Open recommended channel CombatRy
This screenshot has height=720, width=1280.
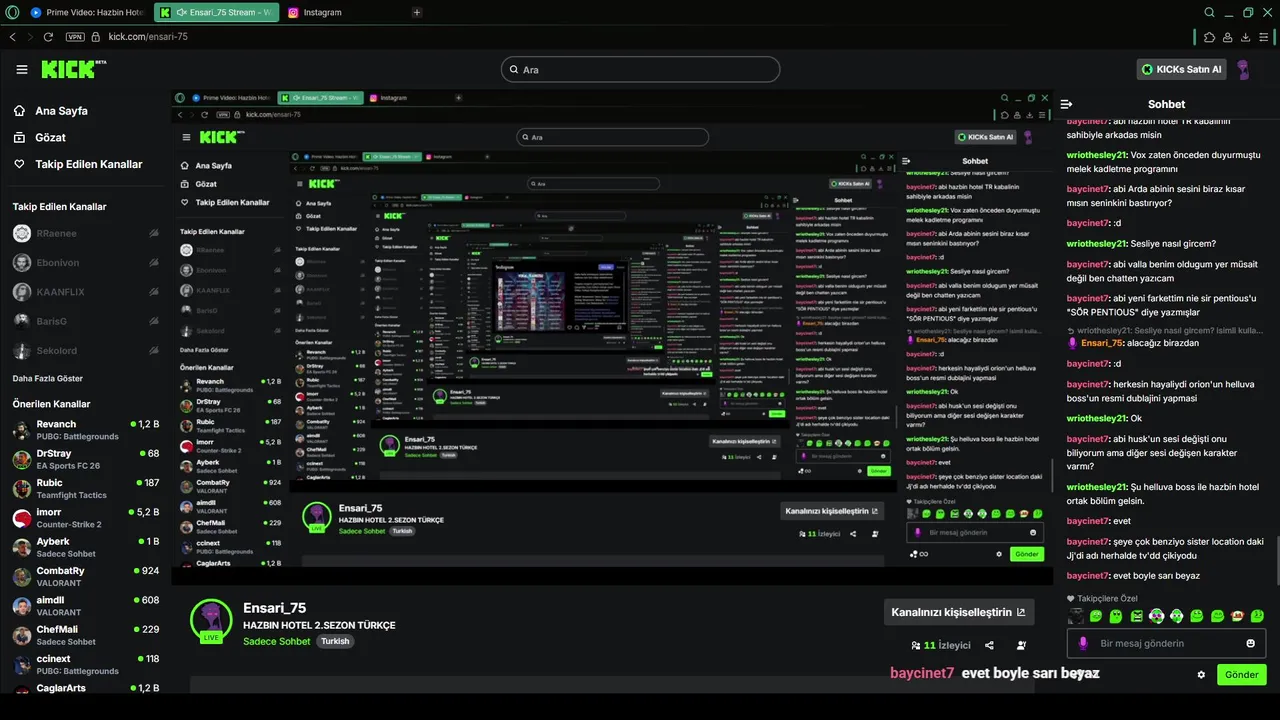[x=84, y=576]
